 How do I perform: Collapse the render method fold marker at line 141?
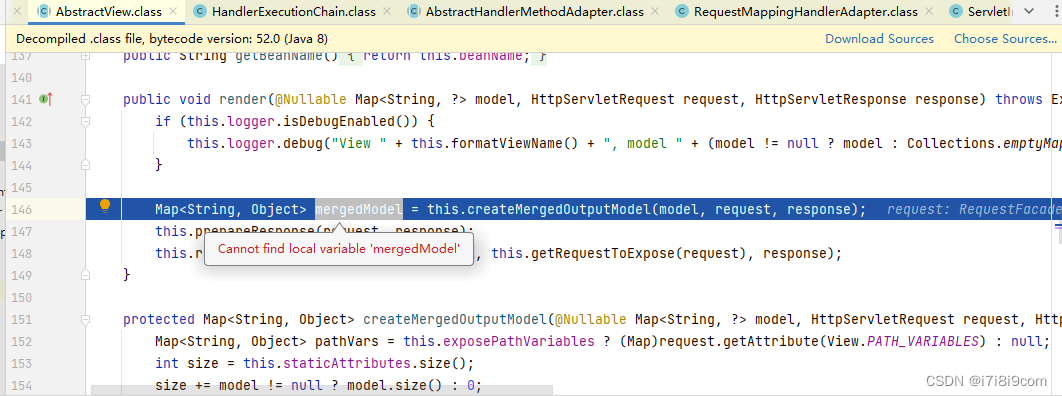coord(85,100)
